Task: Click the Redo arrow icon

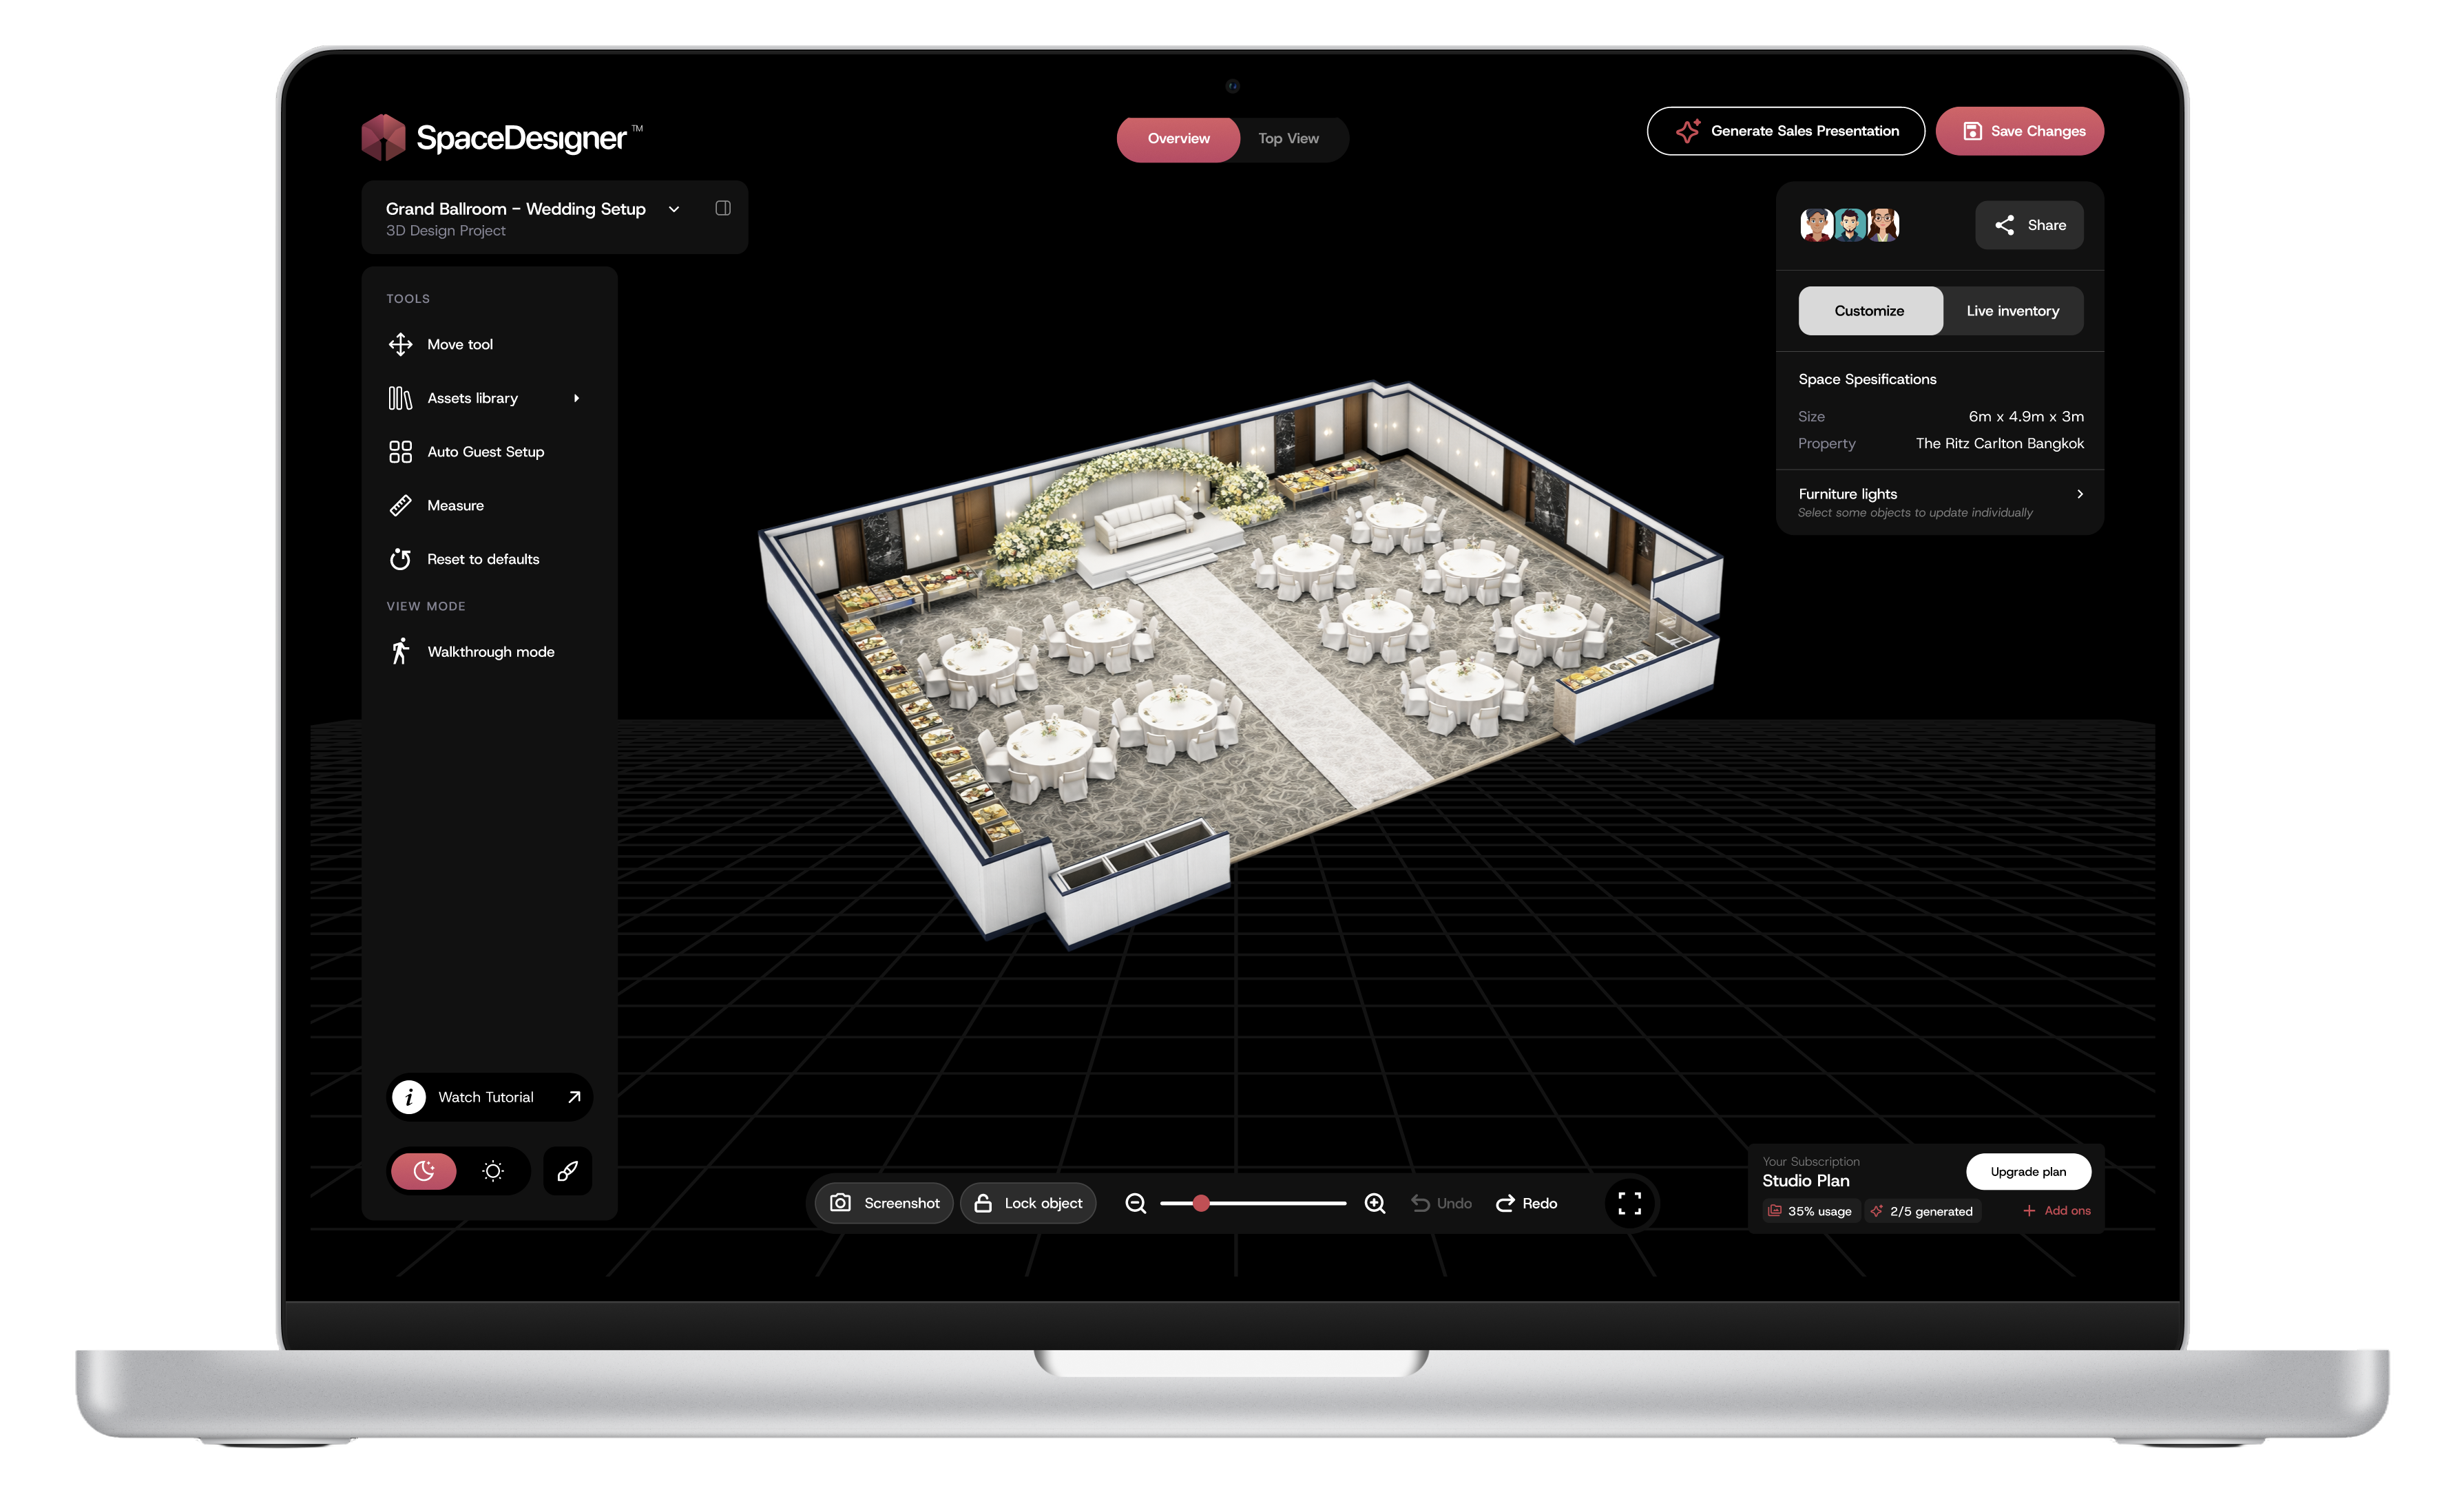Action: pyautogui.click(x=1505, y=1203)
